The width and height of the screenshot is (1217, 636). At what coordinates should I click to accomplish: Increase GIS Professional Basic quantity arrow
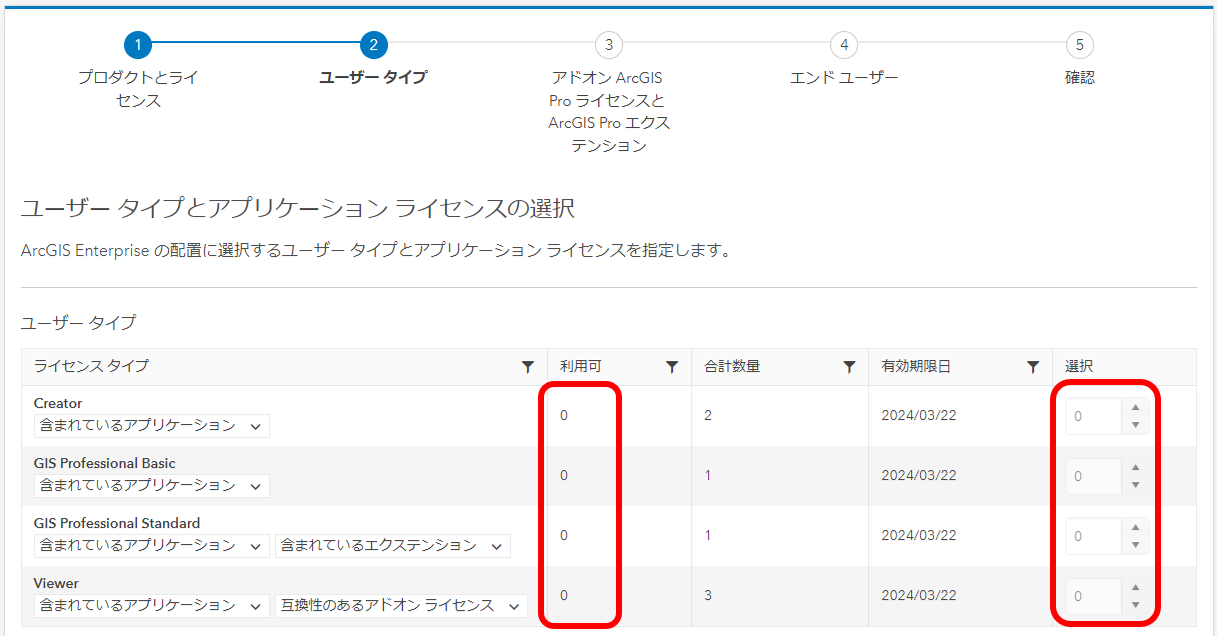(1134, 467)
